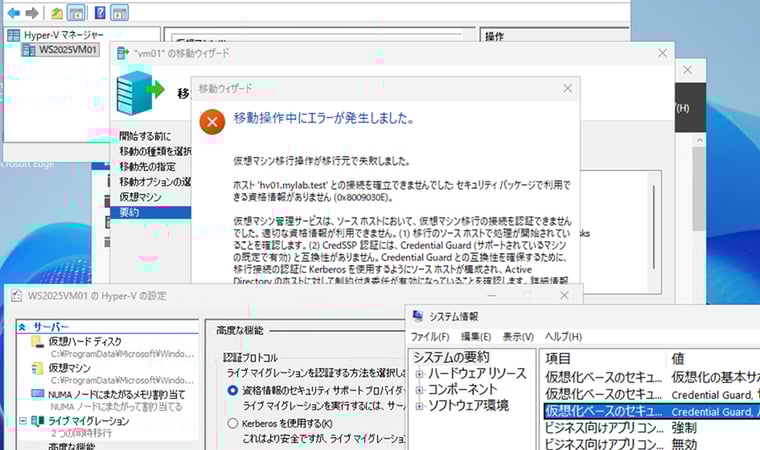Image resolution: width=760 pixels, height=450 pixels.
Task: Close the WS2025VM01 の Hyper-V の設定 window
Action: point(564,295)
